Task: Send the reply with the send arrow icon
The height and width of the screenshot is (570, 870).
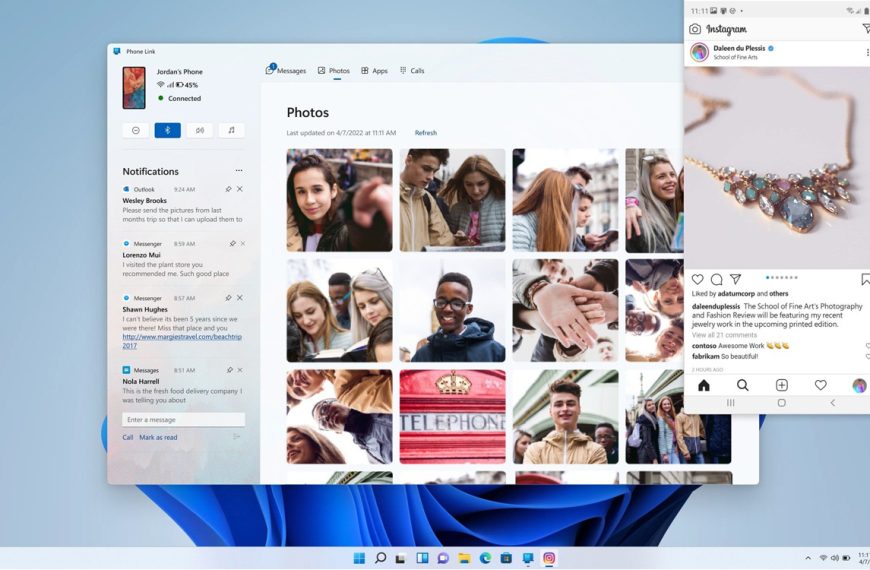Action: [x=237, y=437]
